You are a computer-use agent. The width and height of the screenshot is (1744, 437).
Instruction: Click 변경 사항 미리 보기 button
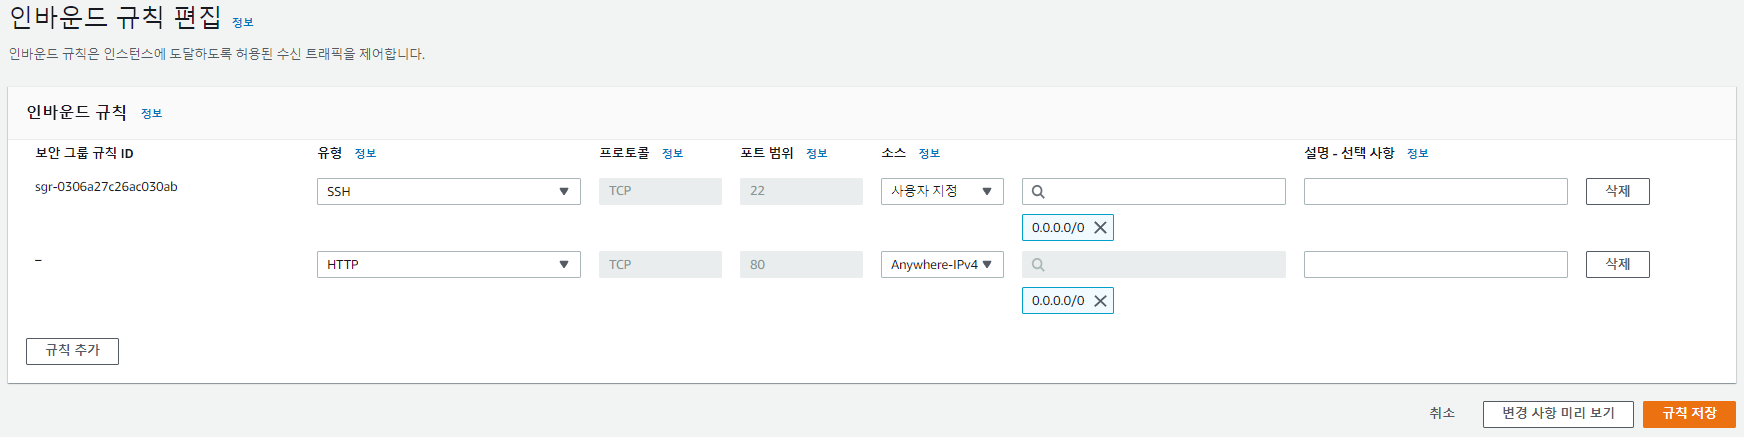1558,414
